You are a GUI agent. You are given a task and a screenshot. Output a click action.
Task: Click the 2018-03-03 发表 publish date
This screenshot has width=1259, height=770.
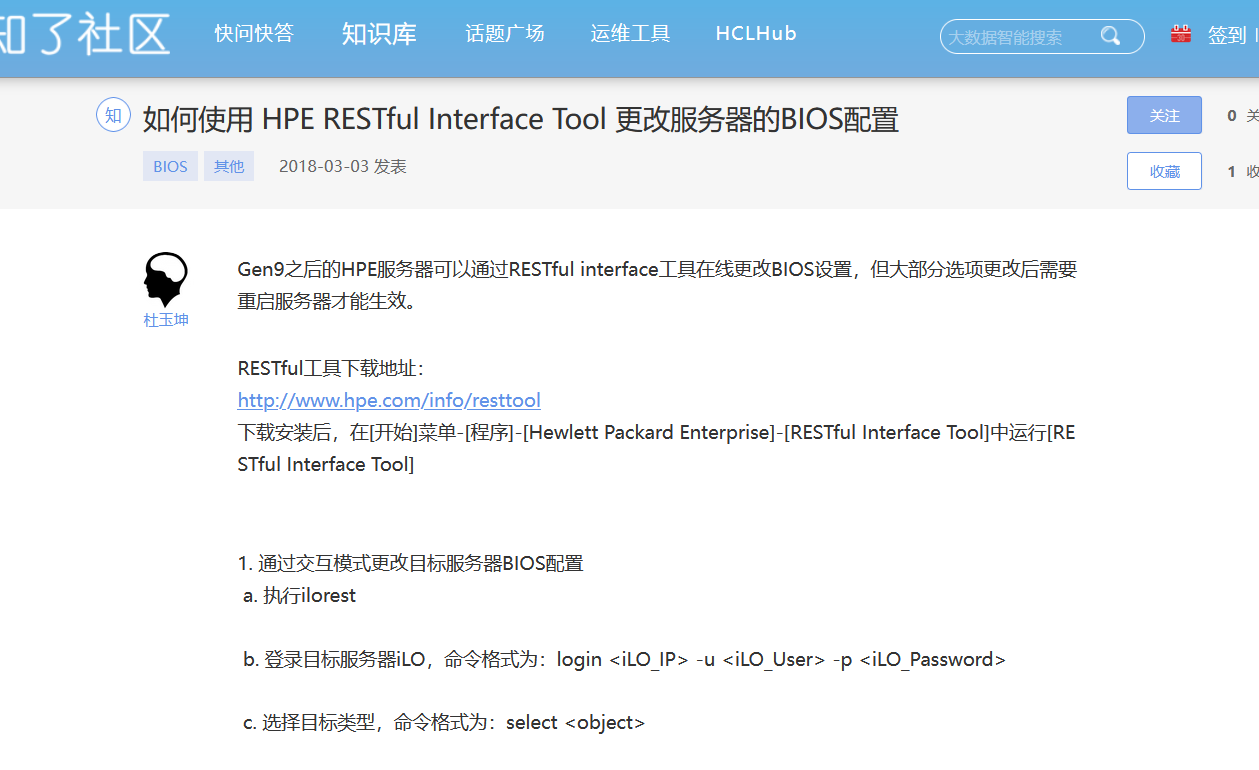tap(342, 166)
